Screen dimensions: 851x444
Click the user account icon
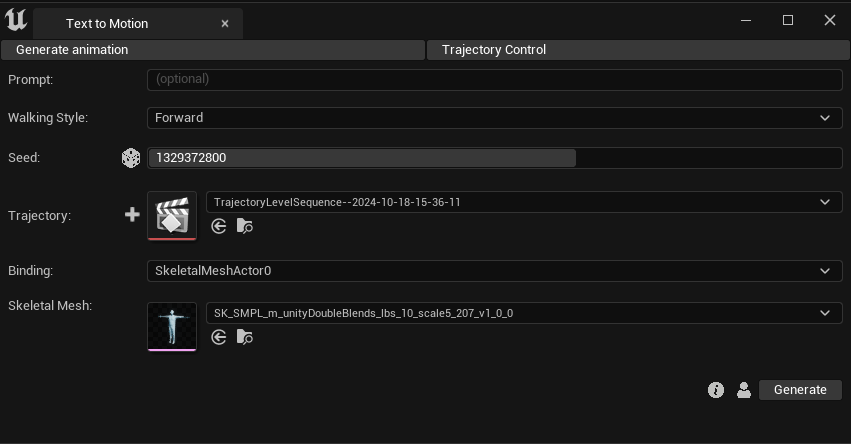click(x=743, y=390)
